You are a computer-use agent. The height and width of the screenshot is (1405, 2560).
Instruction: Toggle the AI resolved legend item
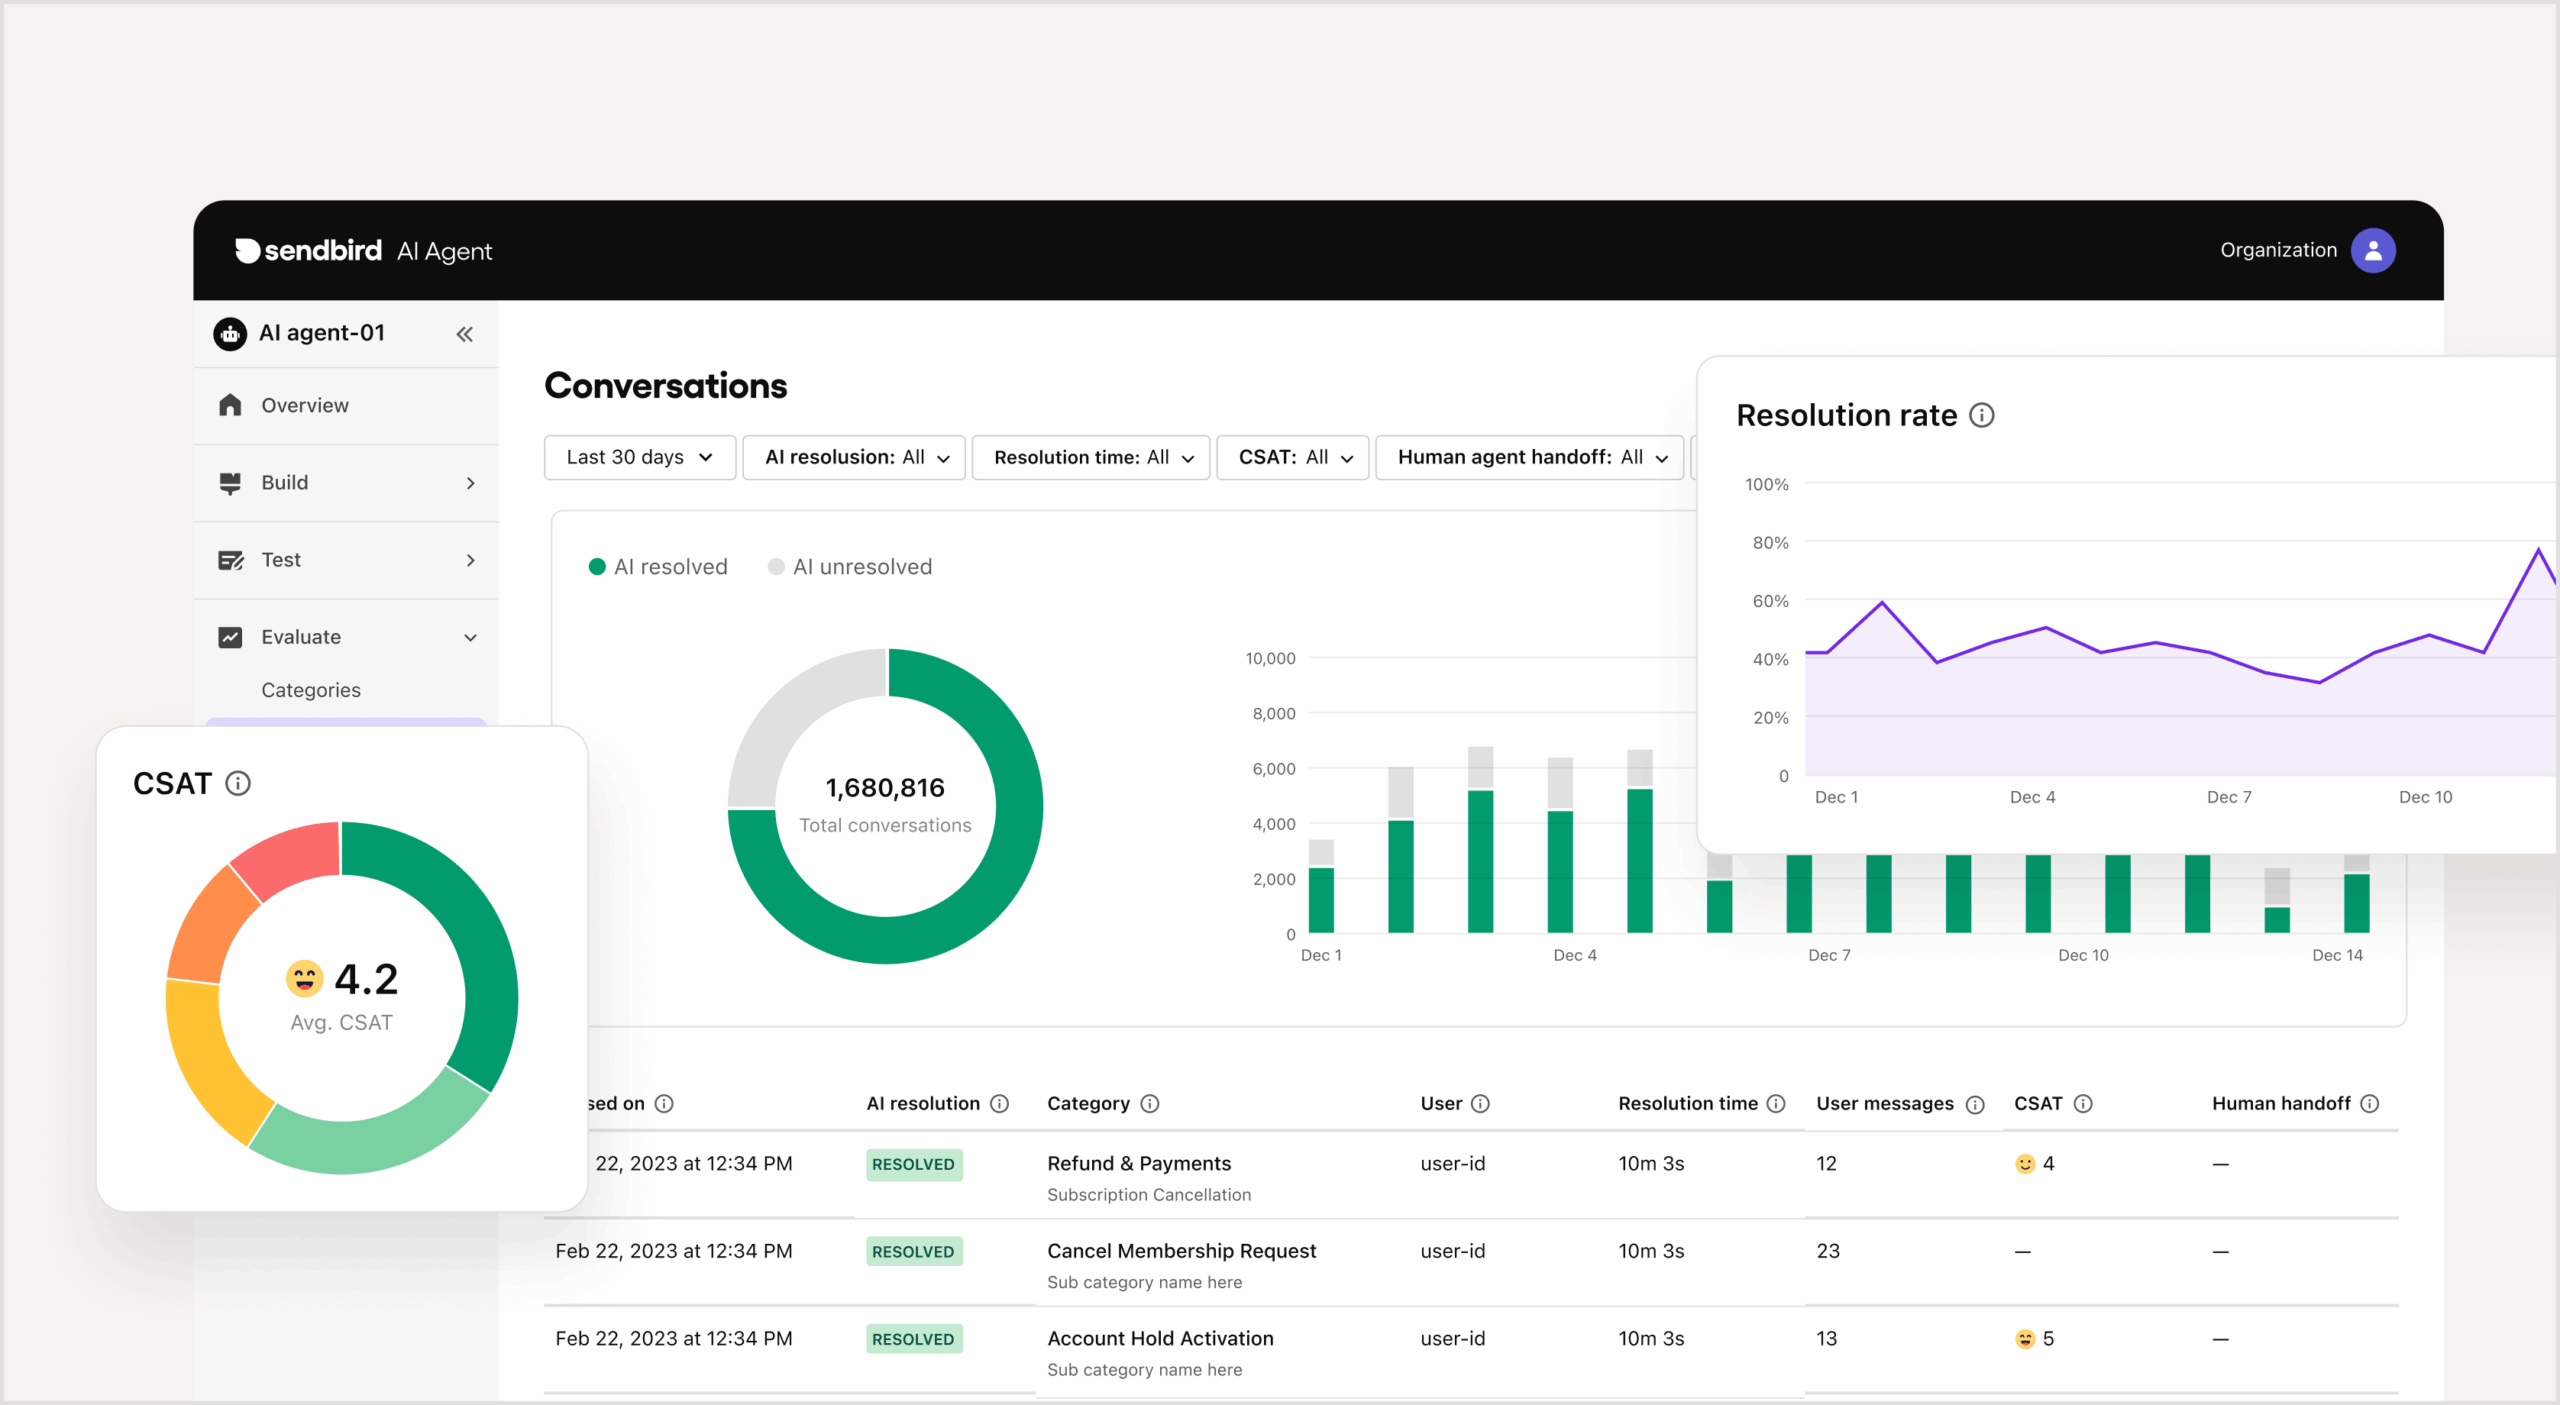(658, 566)
